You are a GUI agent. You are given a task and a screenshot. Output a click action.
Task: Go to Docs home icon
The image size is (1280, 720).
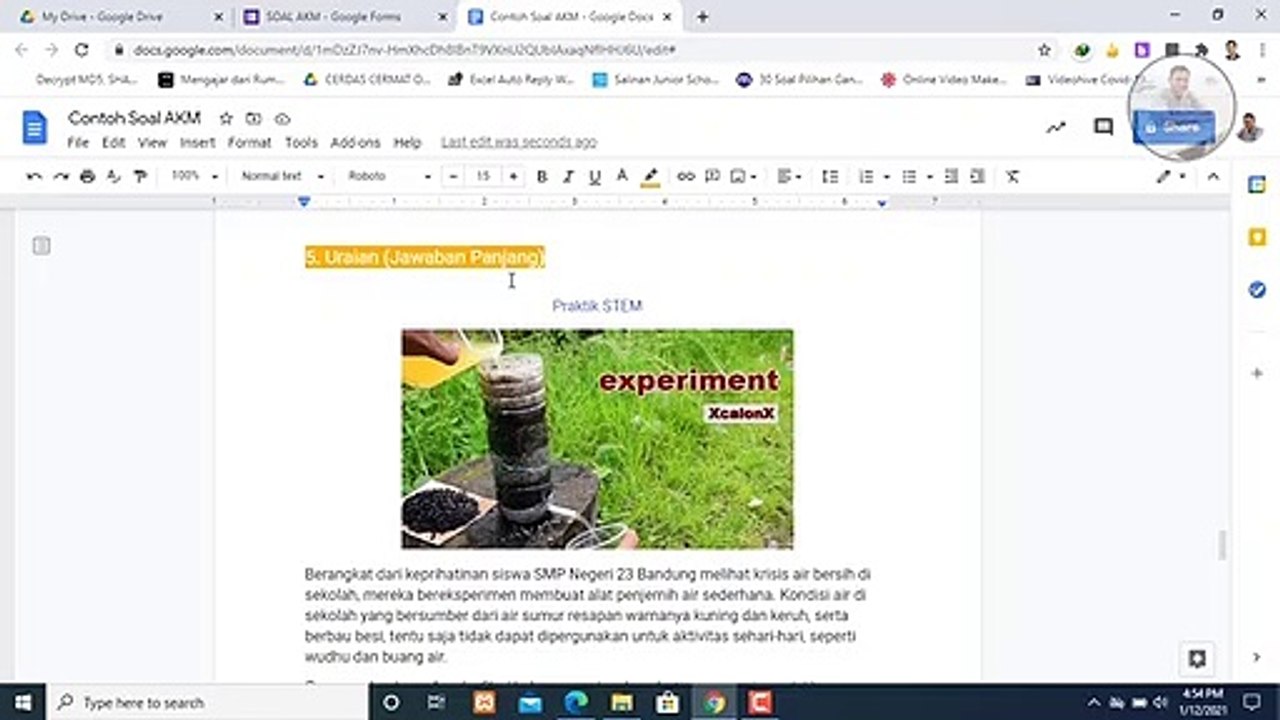click(x=35, y=127)
